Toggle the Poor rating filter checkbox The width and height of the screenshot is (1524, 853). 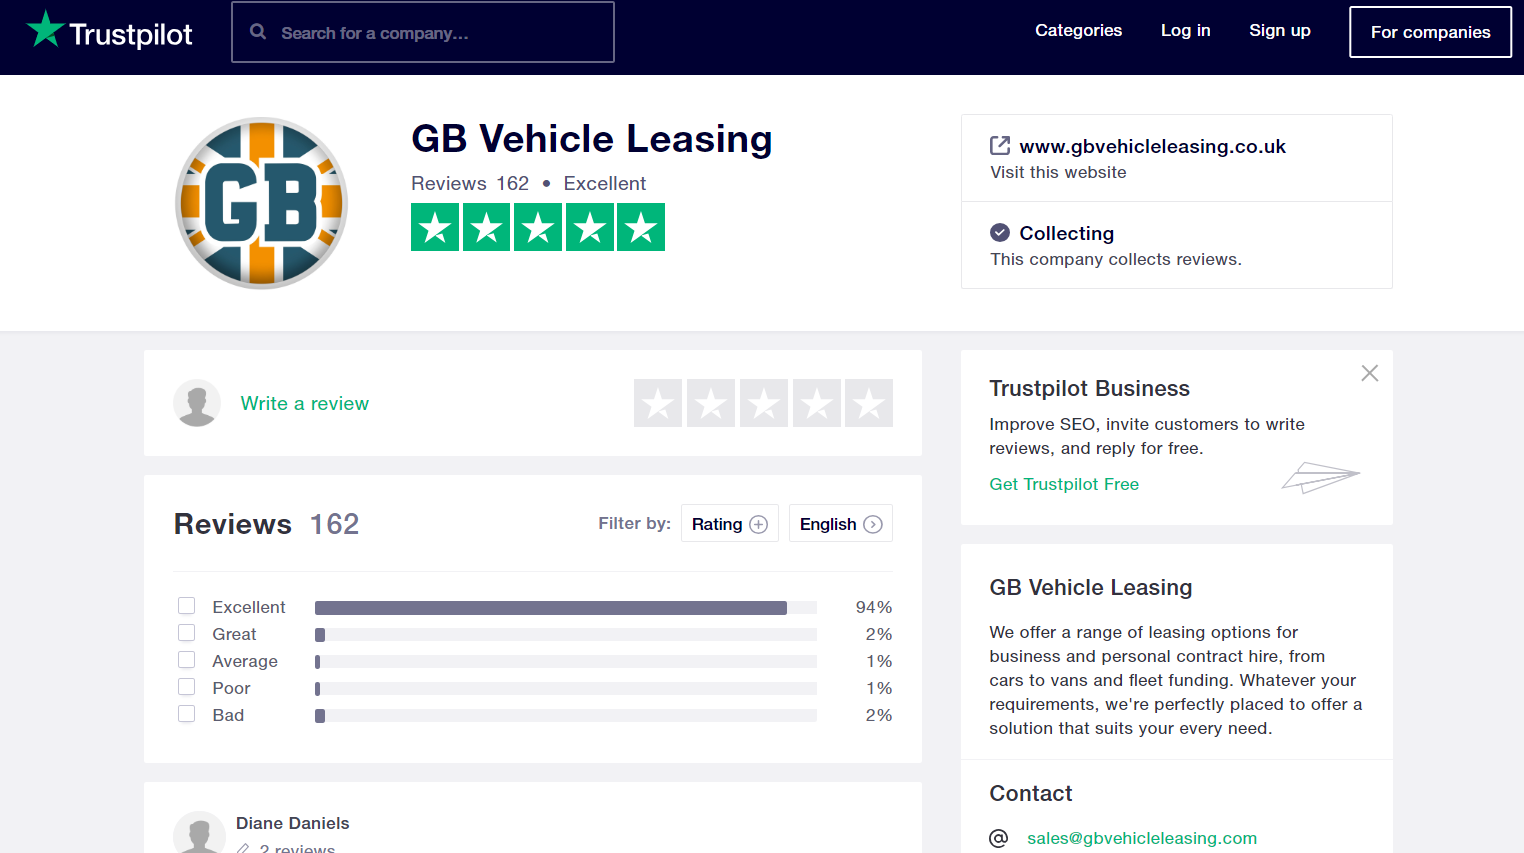(187, 687)
